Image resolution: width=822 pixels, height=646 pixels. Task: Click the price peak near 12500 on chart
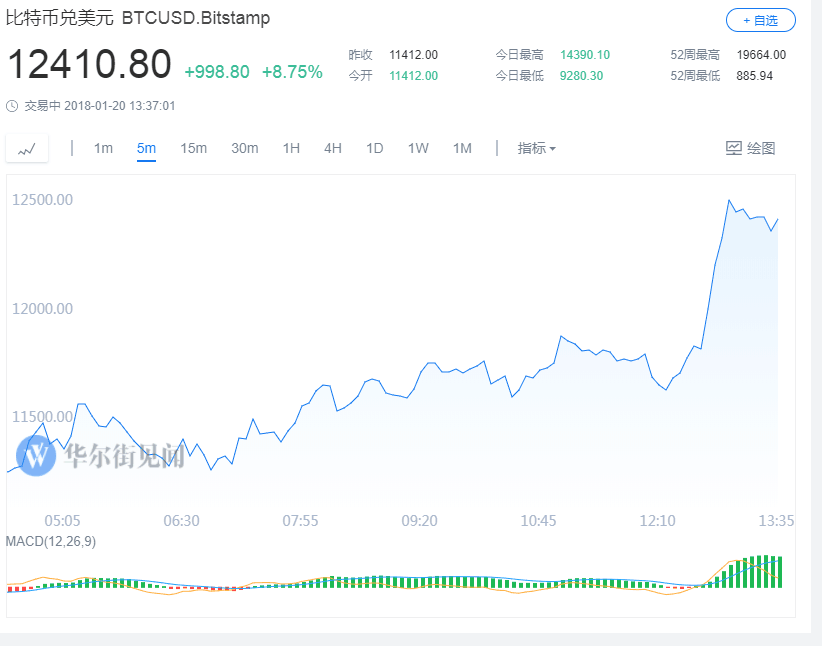729,200
